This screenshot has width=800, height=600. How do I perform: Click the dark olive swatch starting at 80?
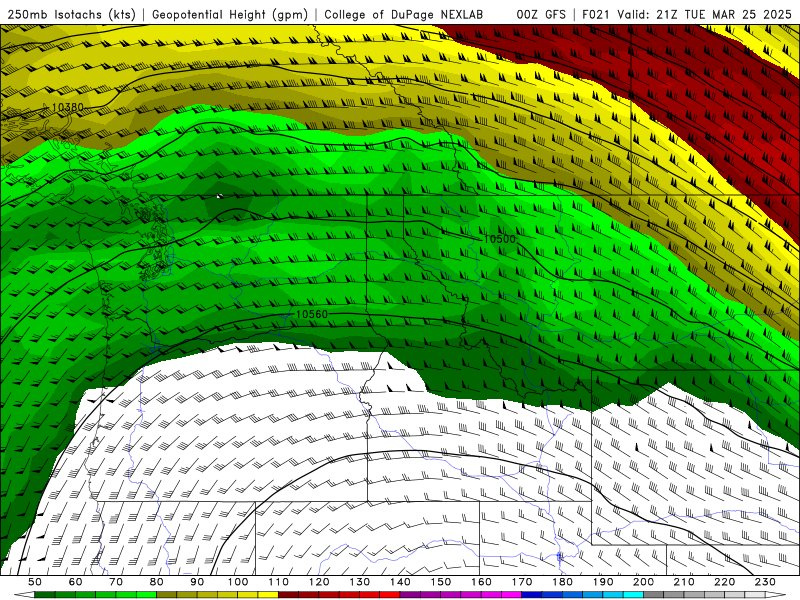(x=166, y=595)
